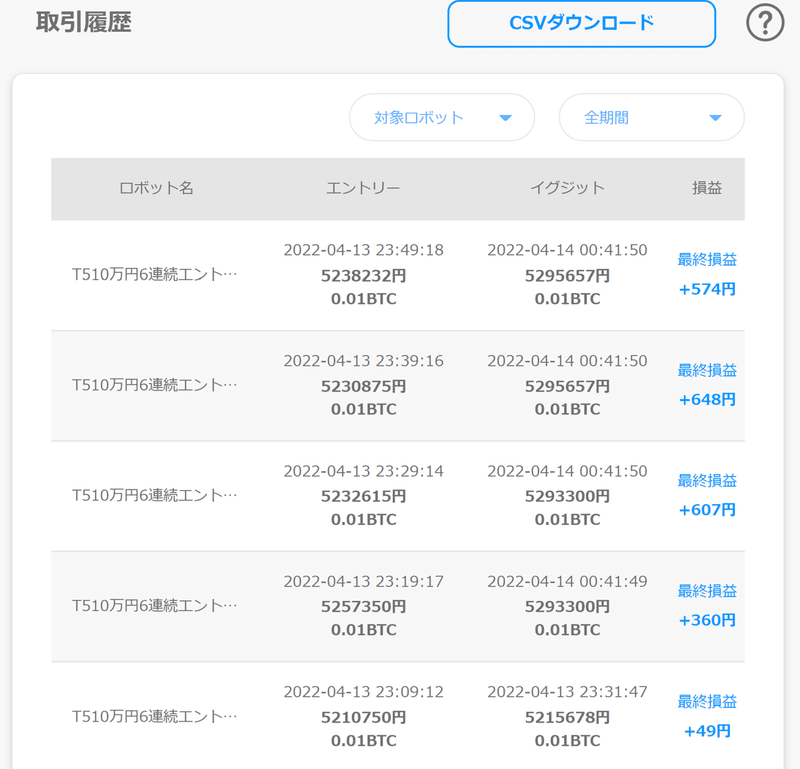Click robot name in 23:29:14 entry row
Screen dimensions: 800x769
154,495
